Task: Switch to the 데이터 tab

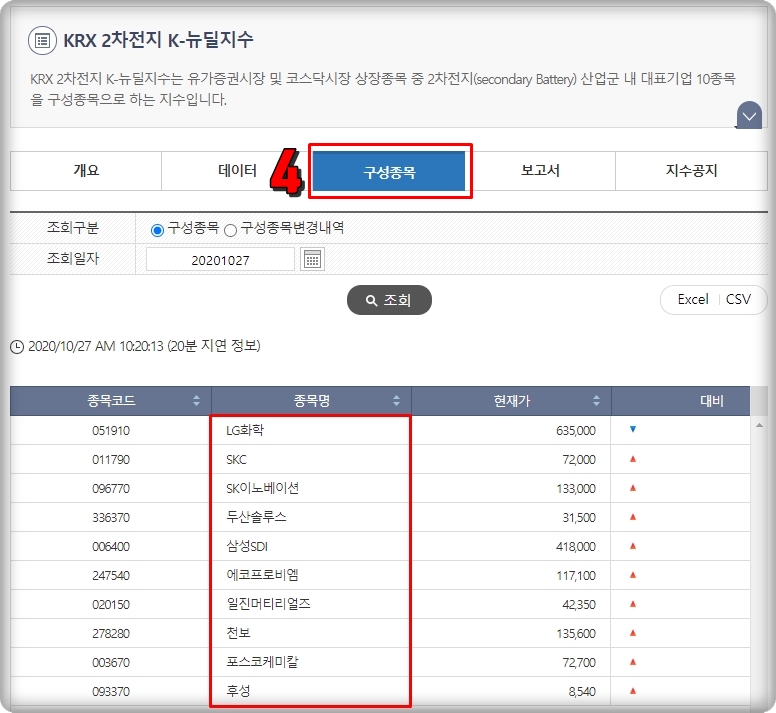Action: coord(238,171)
